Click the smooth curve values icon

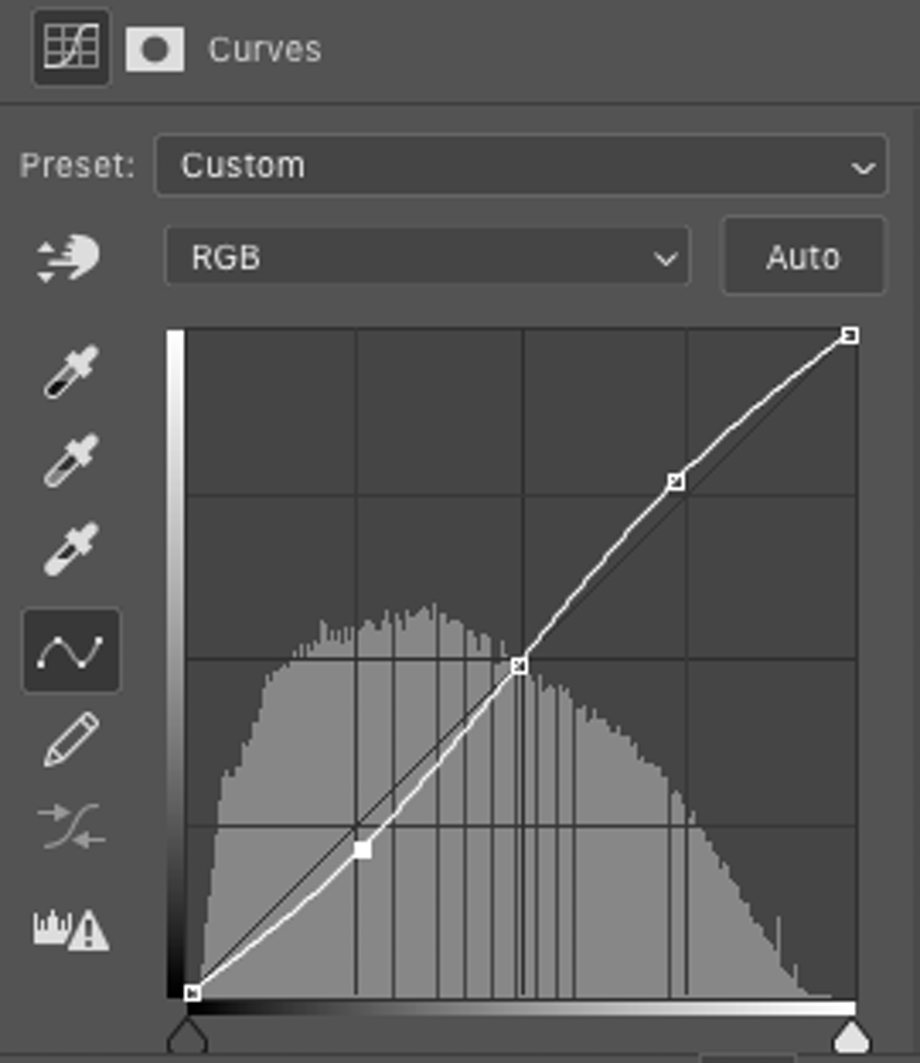(x=71, y=827)
